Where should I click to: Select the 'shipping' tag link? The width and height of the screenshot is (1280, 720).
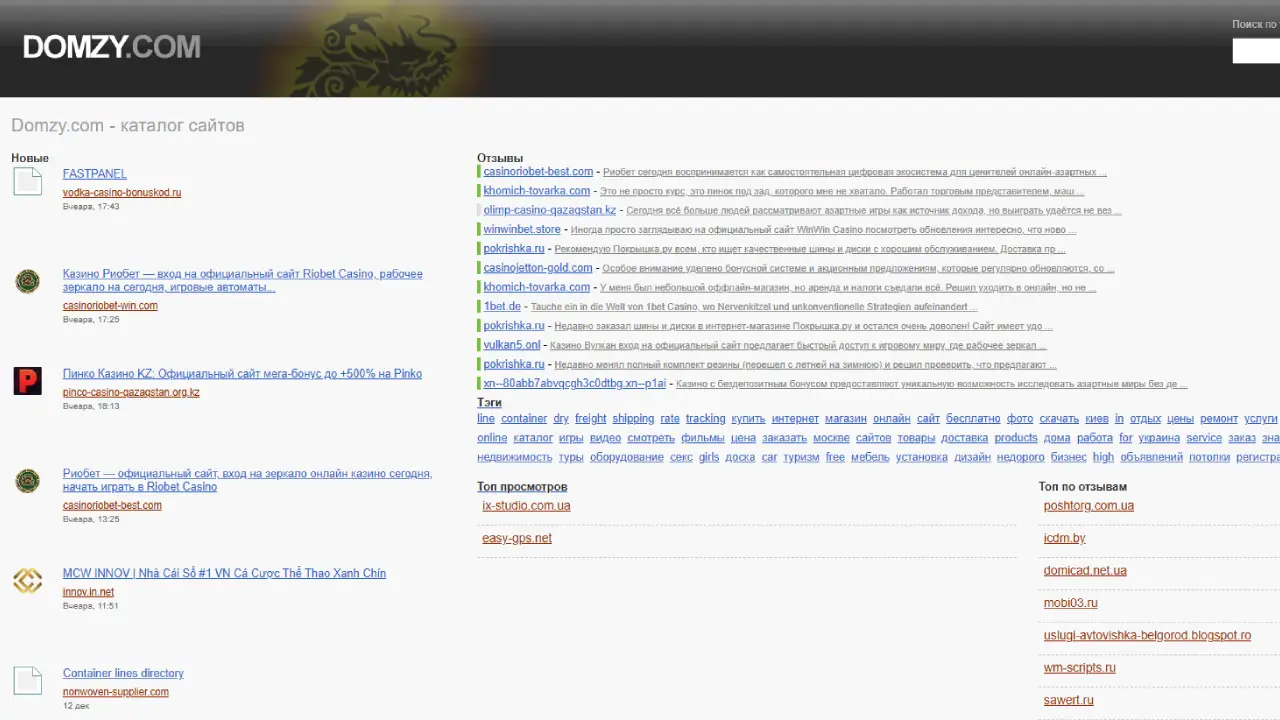click(x=633, y=419)
